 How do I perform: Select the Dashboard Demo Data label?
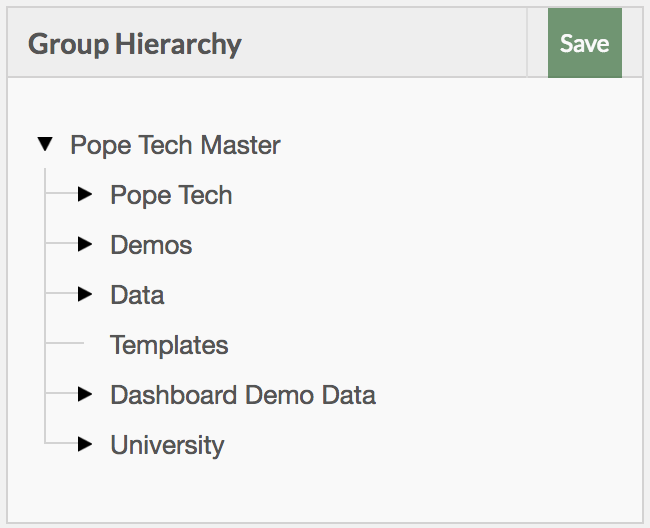243,395
